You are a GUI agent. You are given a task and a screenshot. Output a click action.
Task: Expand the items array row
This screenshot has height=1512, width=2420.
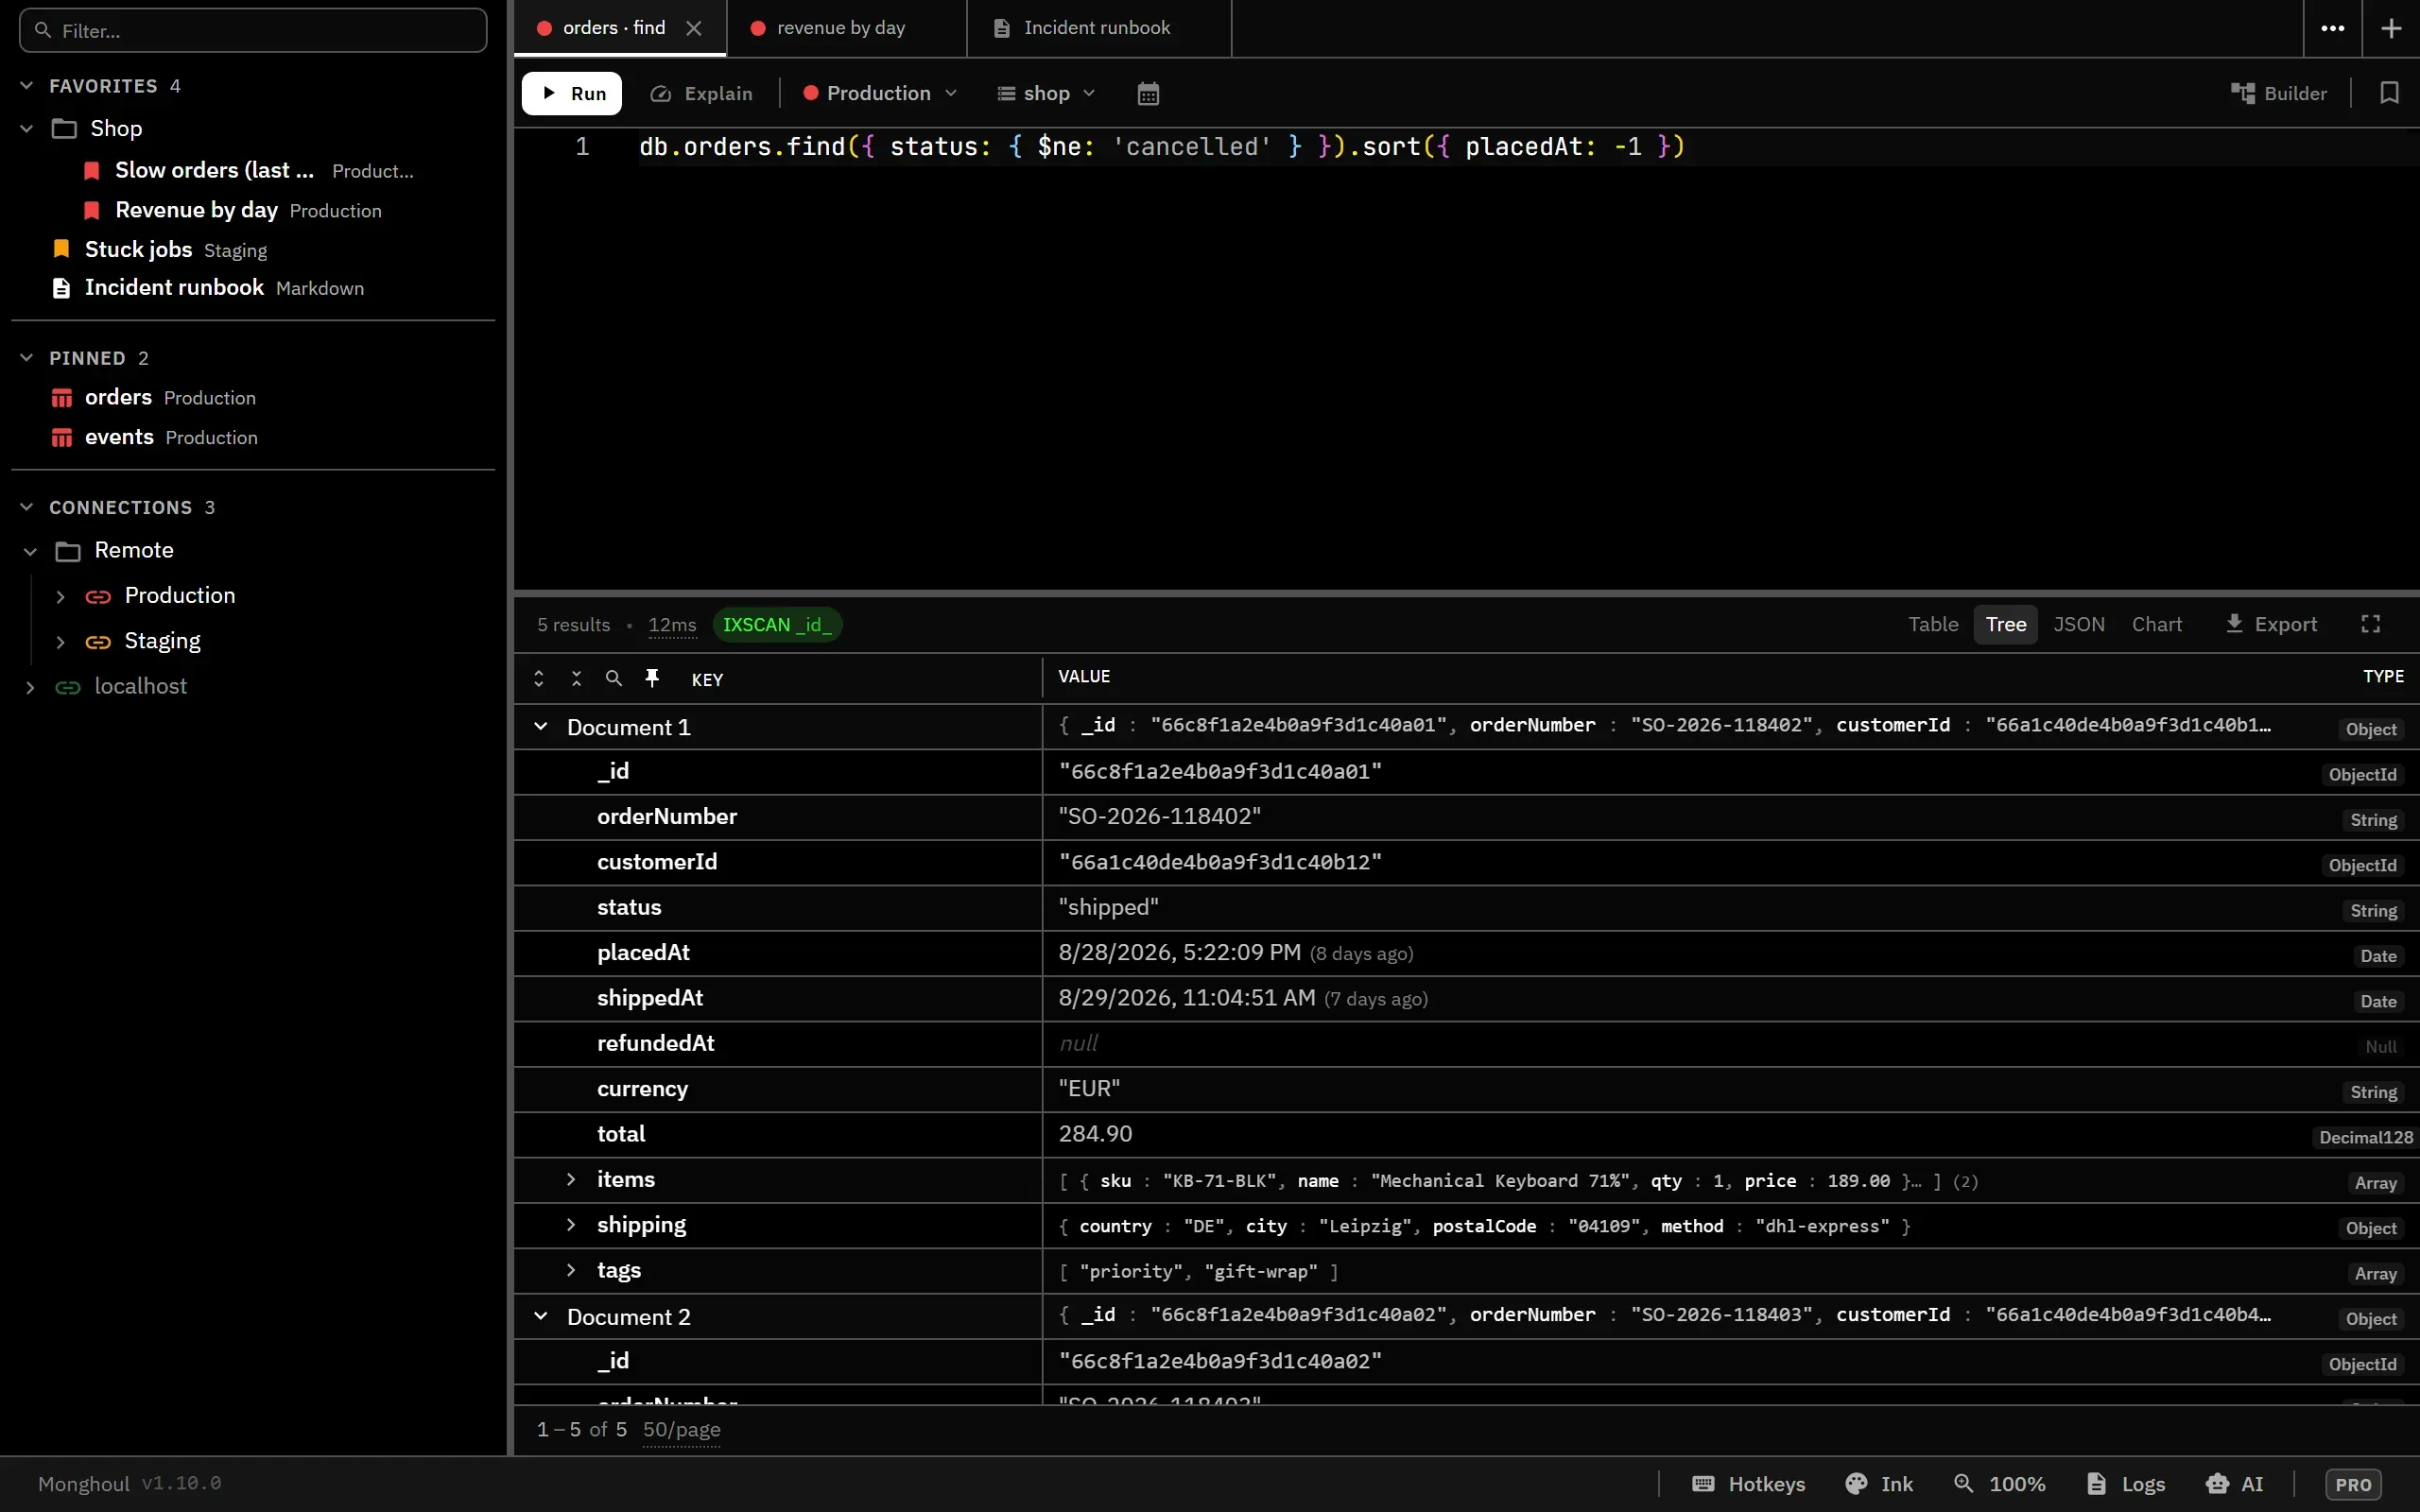click(x=571, y=1180)
